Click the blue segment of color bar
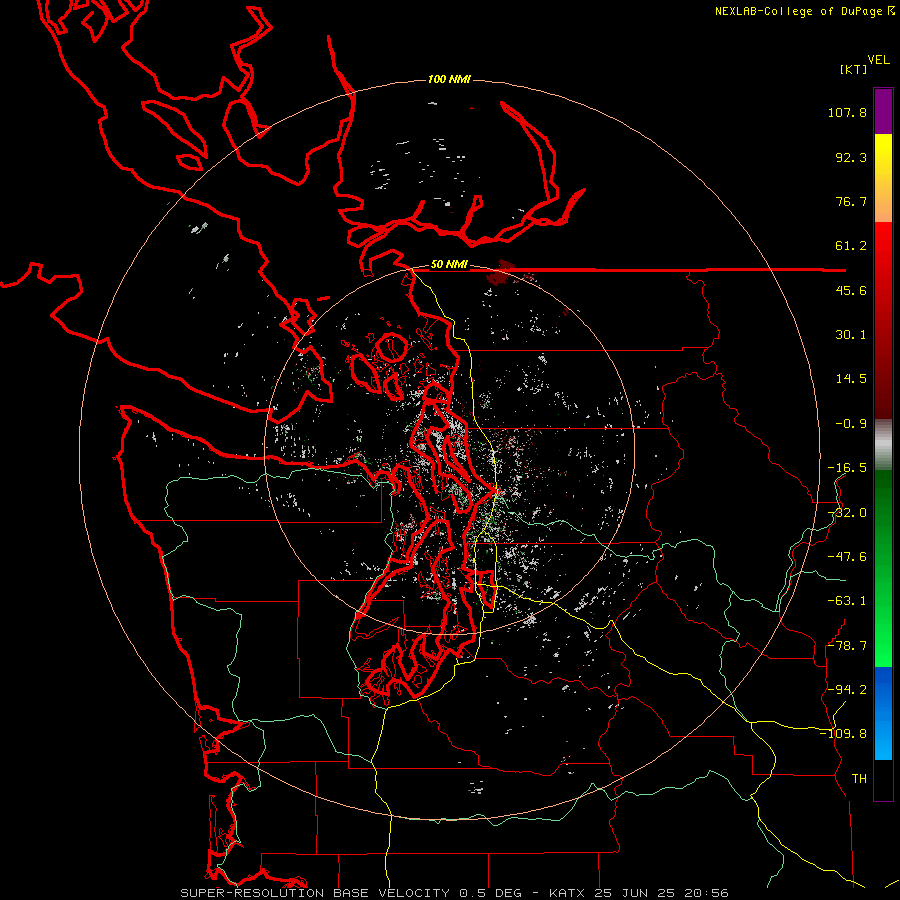This screenshot has width=900, height=900. [883, 713]
